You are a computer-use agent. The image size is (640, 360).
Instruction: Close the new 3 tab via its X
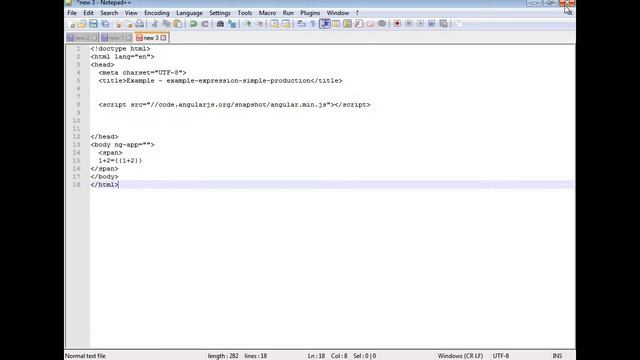tap(163, 38)
